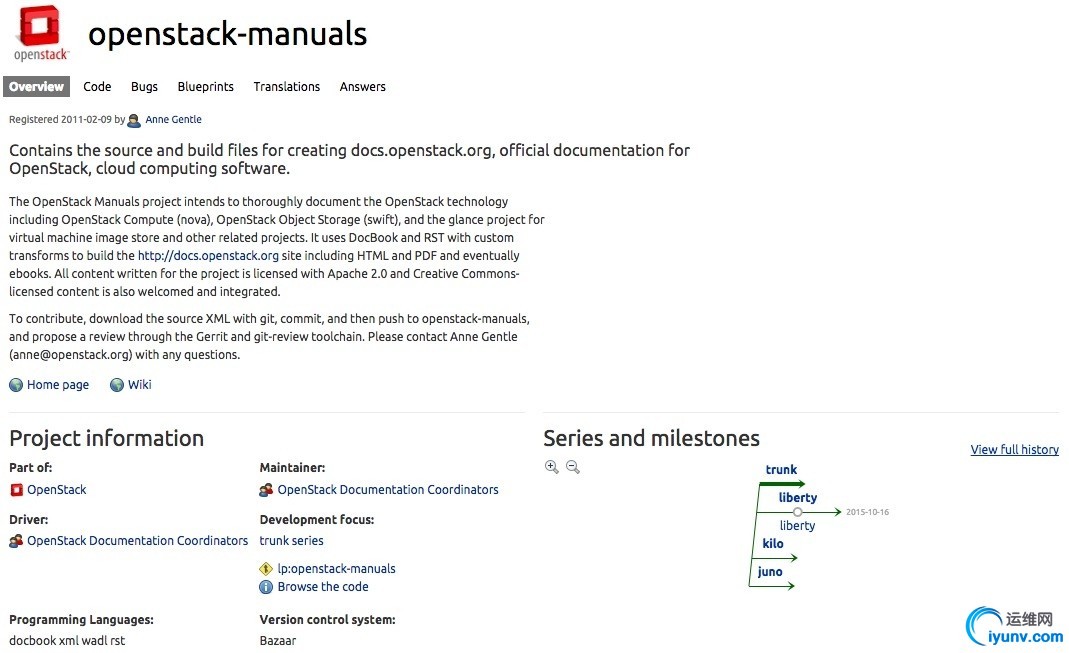Go to the Blueprints tab
Image resolution: width=1069 pixels, height=653 pixels.
point(205,87)
